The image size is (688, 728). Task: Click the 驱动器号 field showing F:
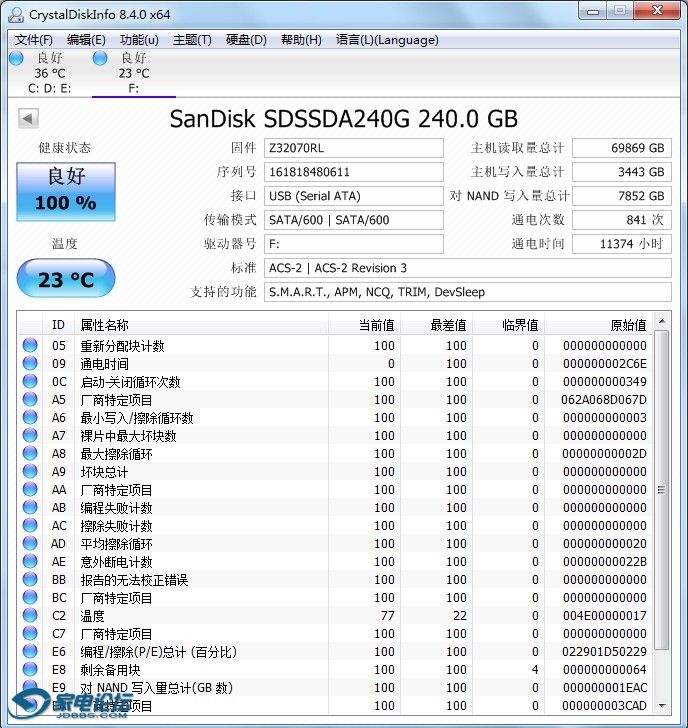(354, 244)
